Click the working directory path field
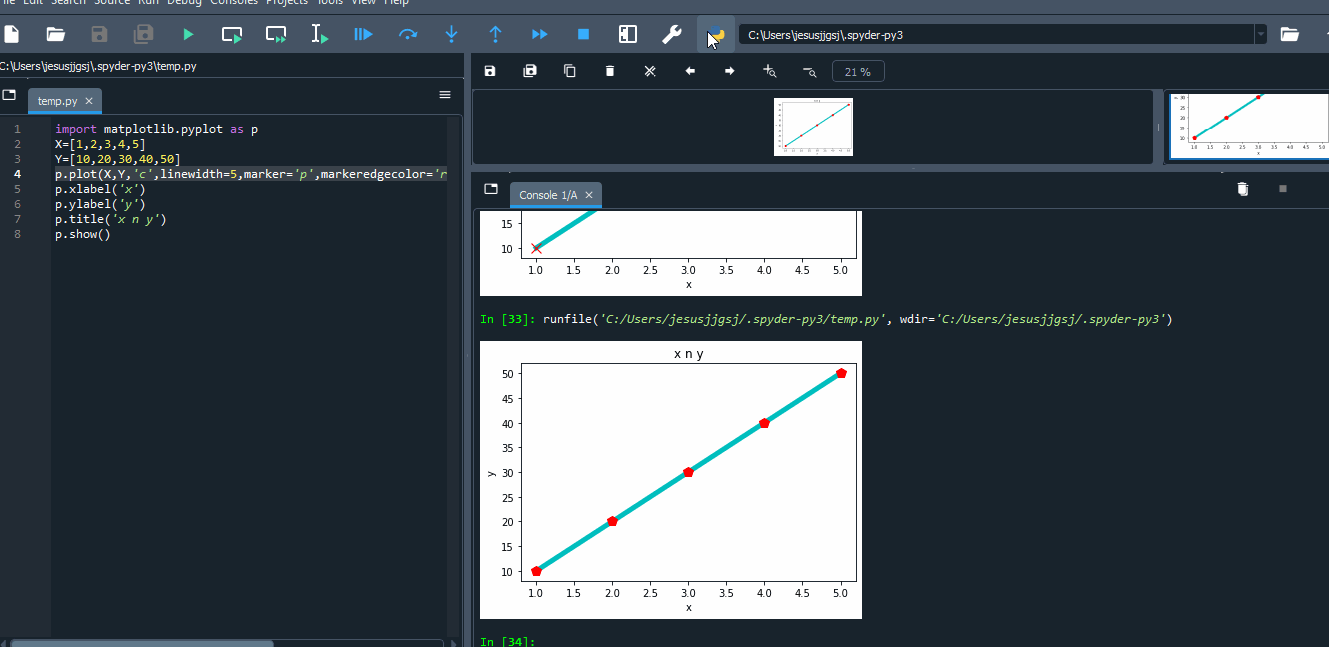The image size is (1329, 647). click(x=996, y=34)
